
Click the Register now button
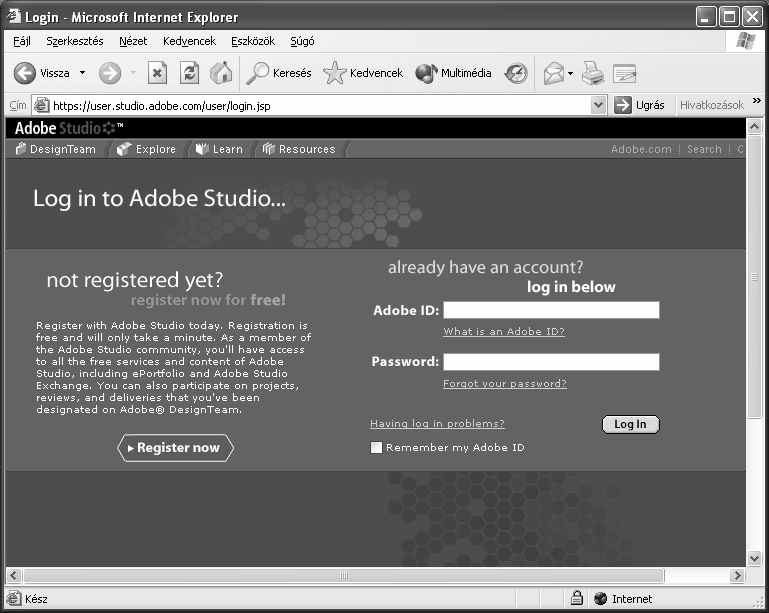[175, 448]
